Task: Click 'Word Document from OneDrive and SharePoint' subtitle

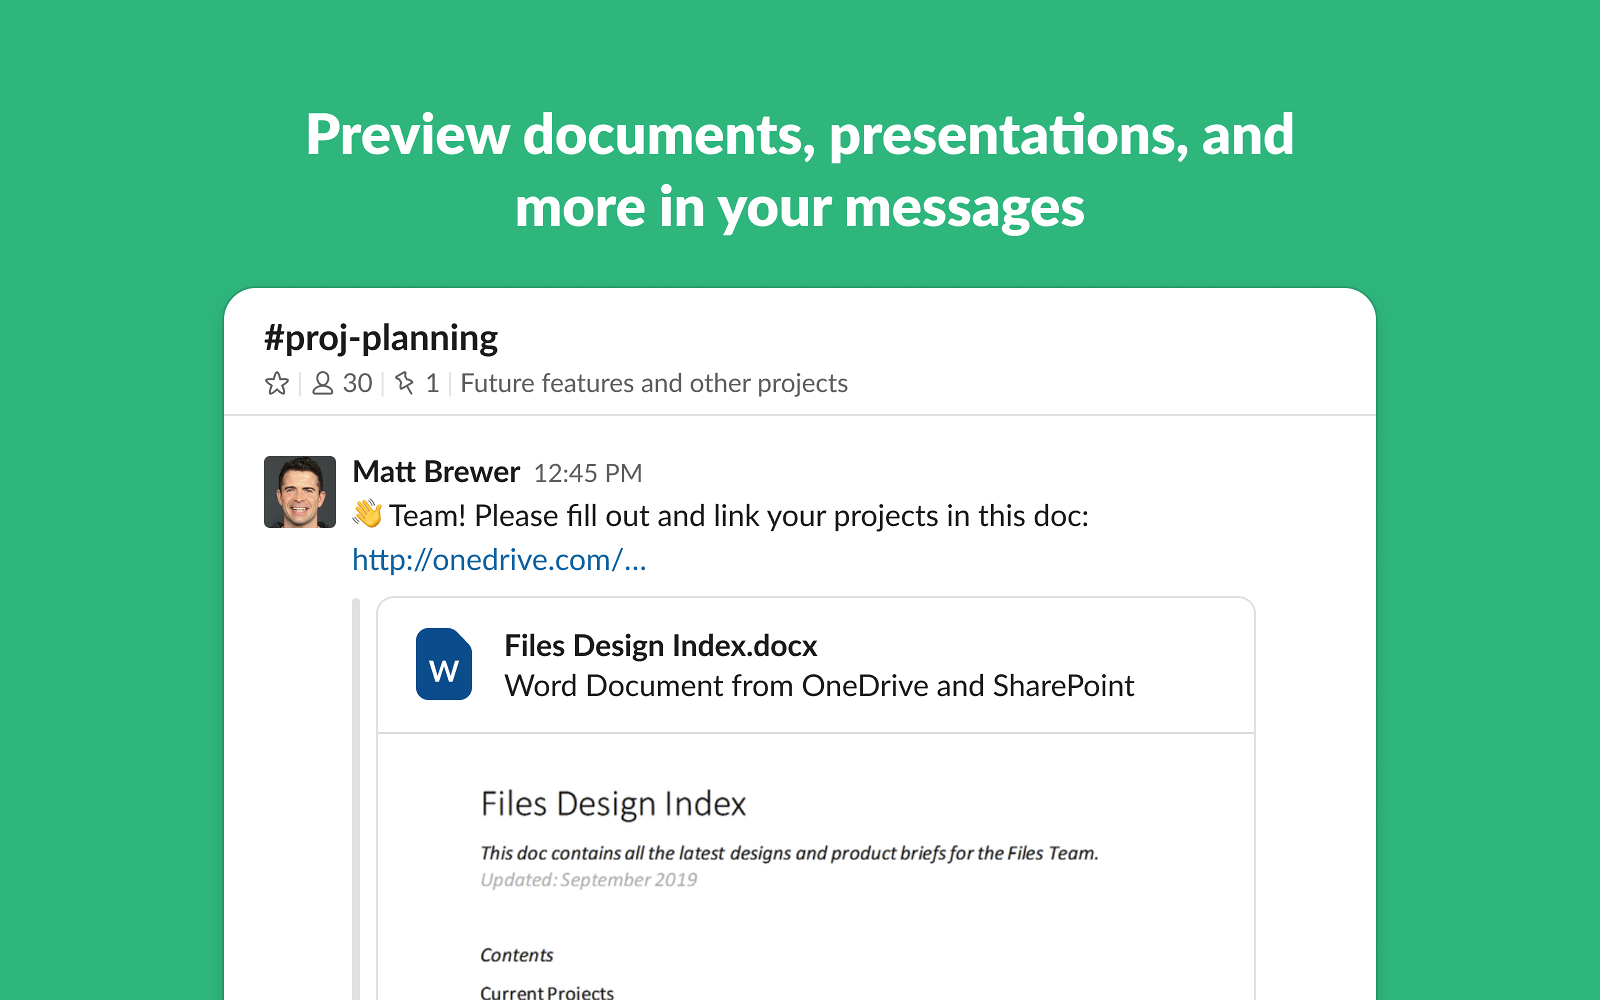Action: coord(818,686)
